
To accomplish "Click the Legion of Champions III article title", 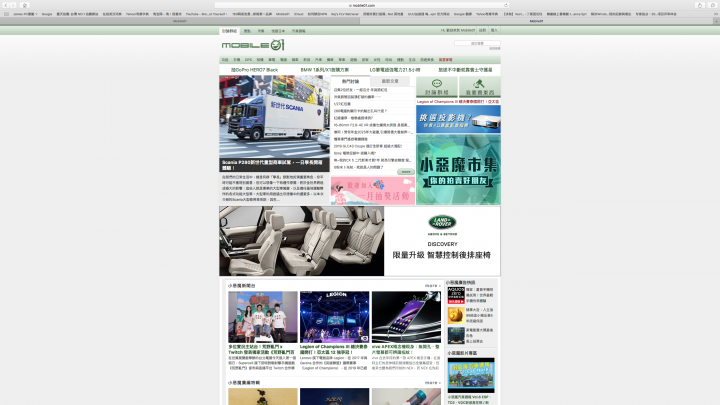I will [334, 349].
